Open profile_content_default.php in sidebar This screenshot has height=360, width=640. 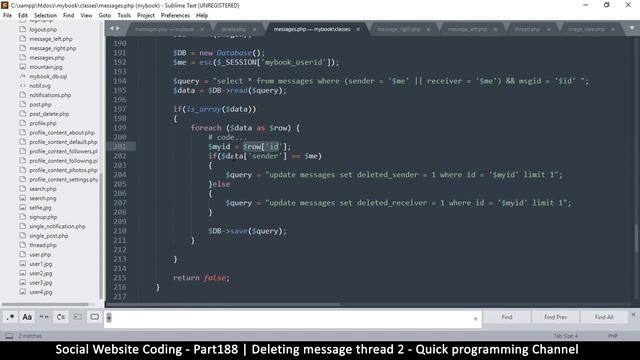63,142
